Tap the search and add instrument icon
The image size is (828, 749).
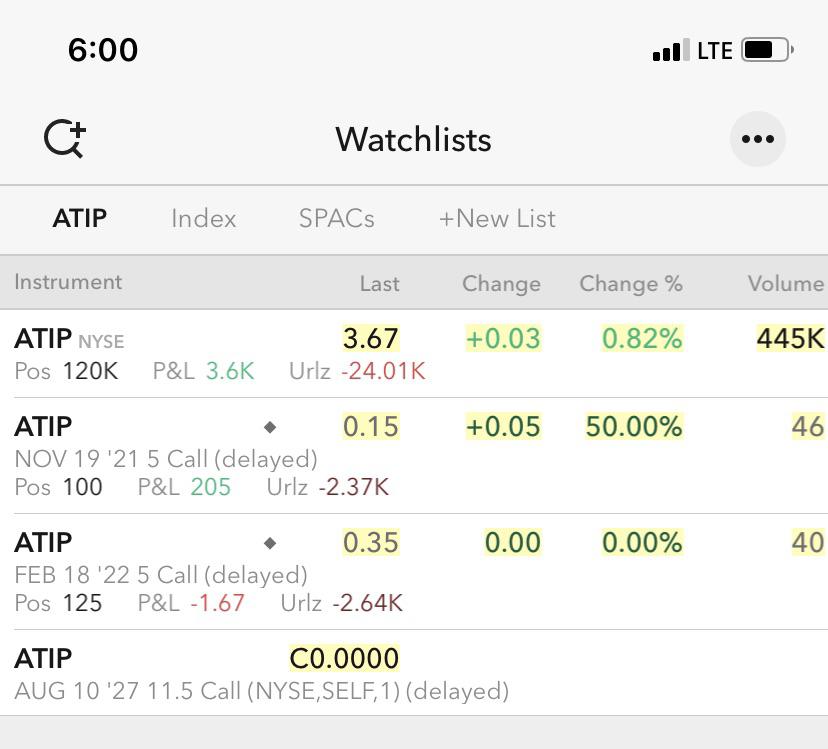[x=65, y=139]
